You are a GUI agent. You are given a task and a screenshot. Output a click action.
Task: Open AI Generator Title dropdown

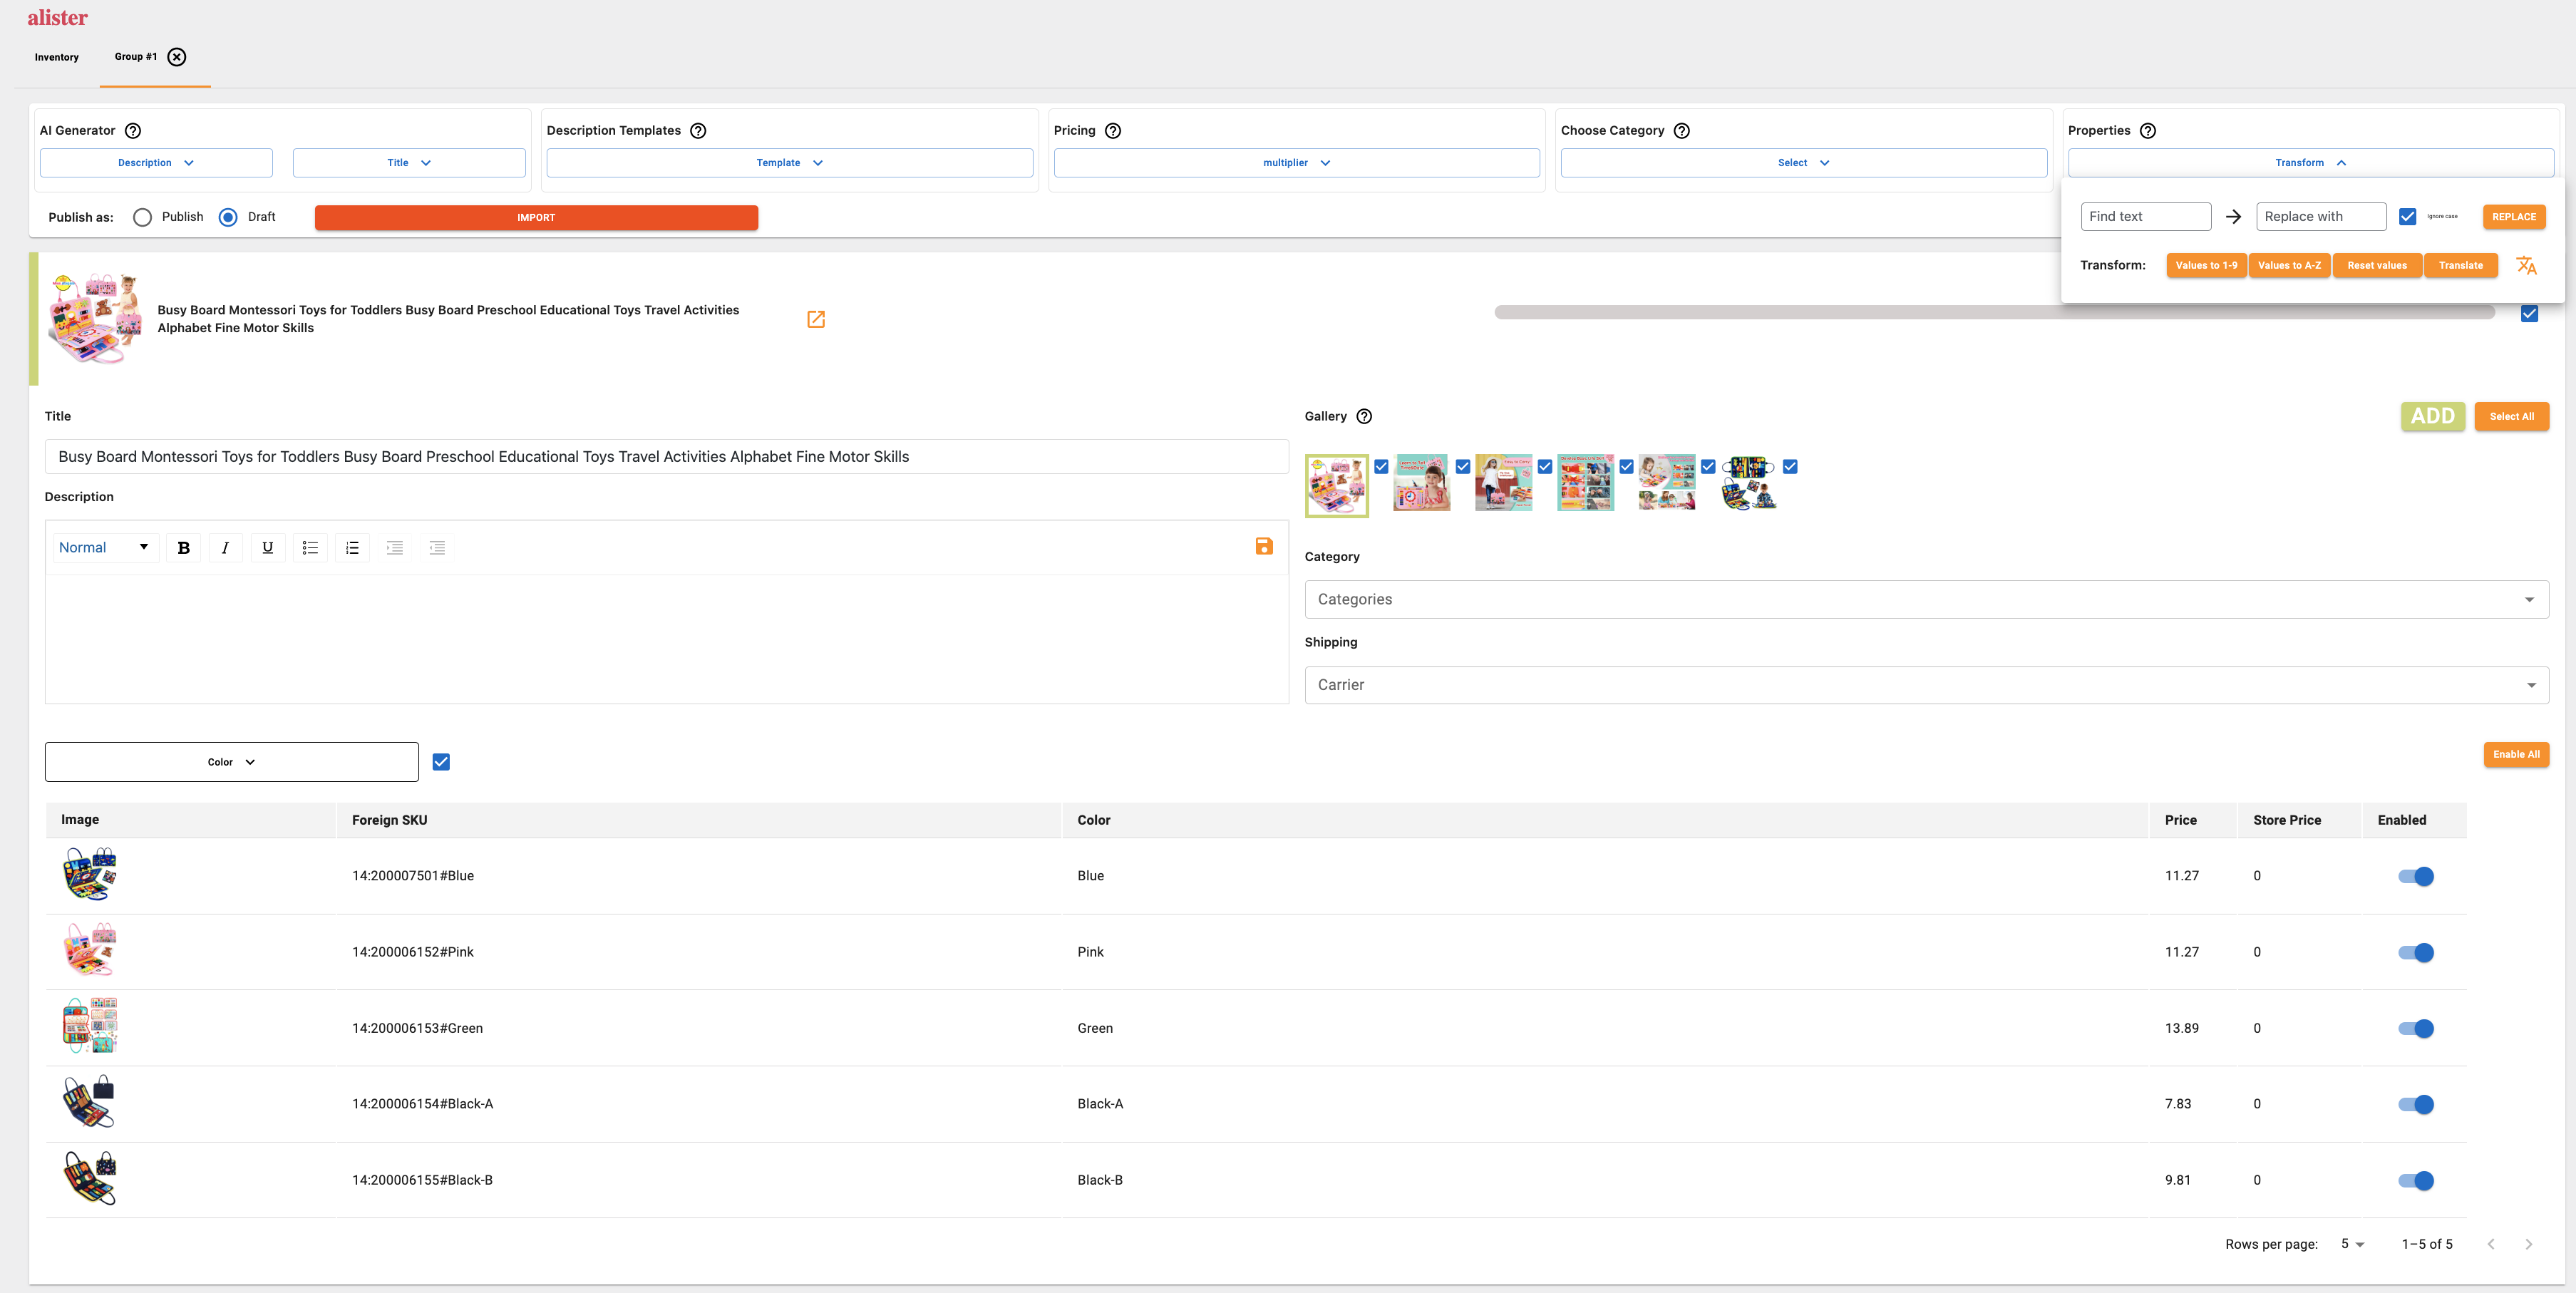point(409,163)
